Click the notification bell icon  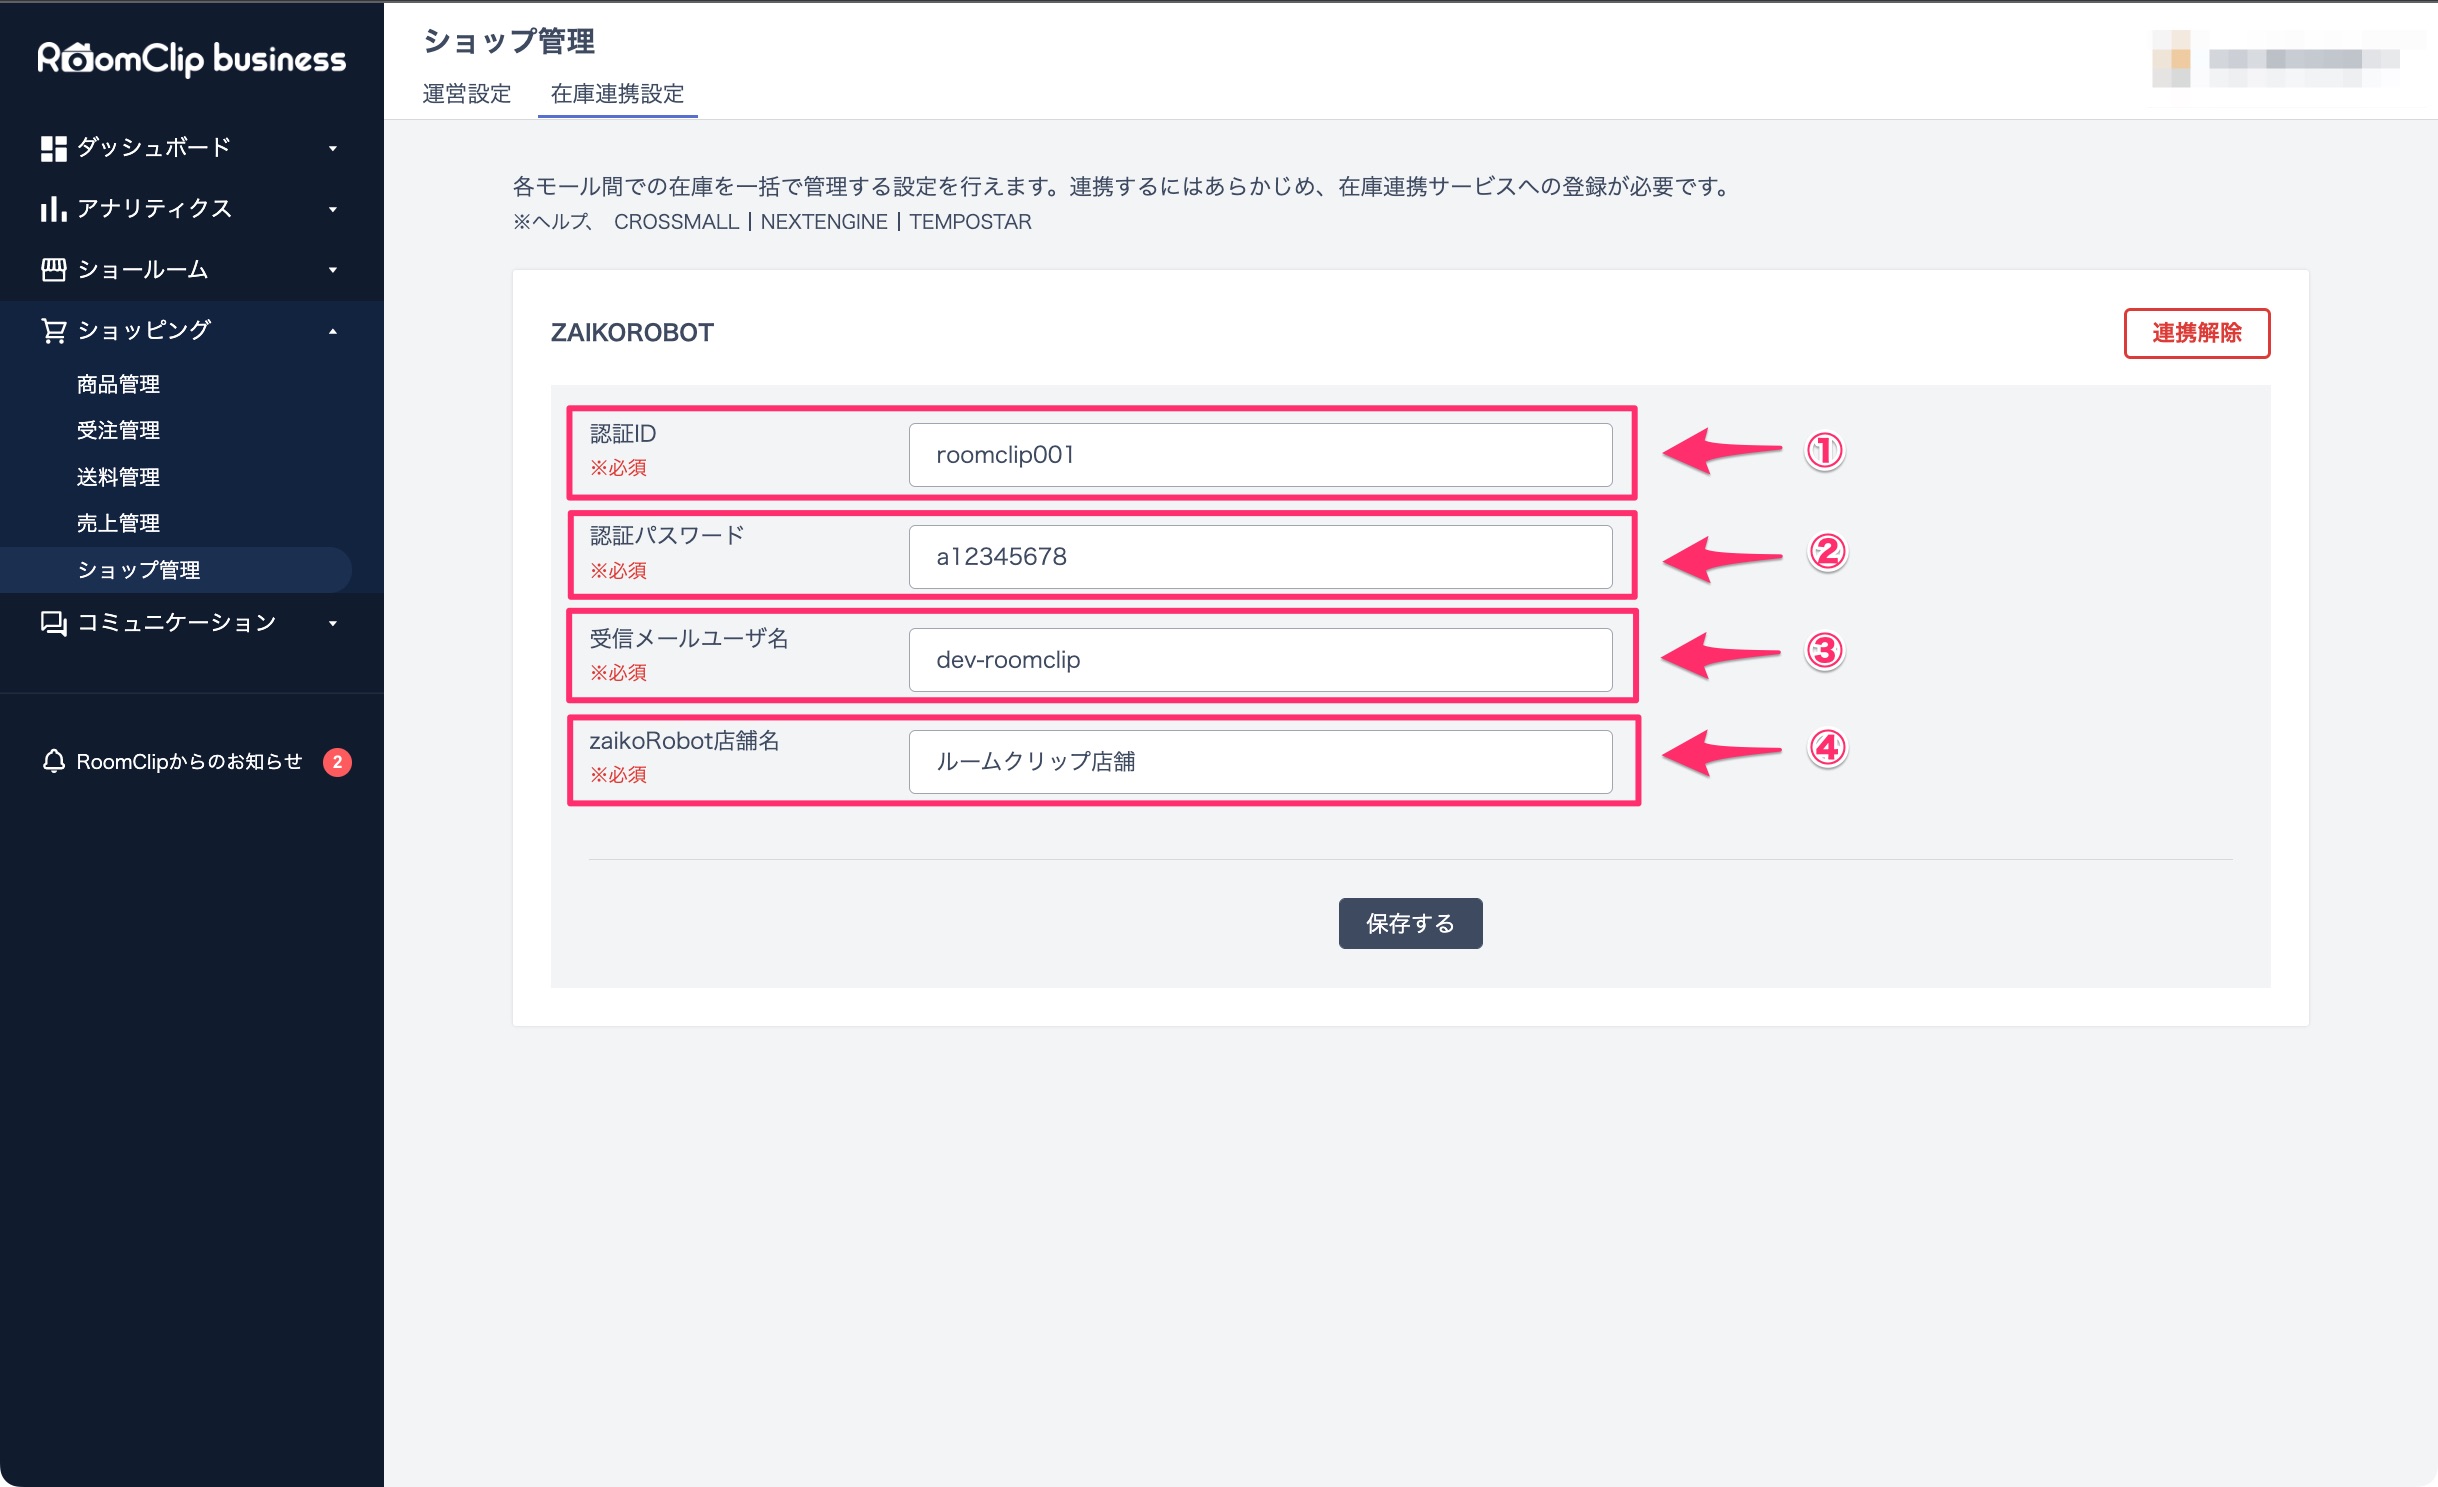(x=53, y=761)
